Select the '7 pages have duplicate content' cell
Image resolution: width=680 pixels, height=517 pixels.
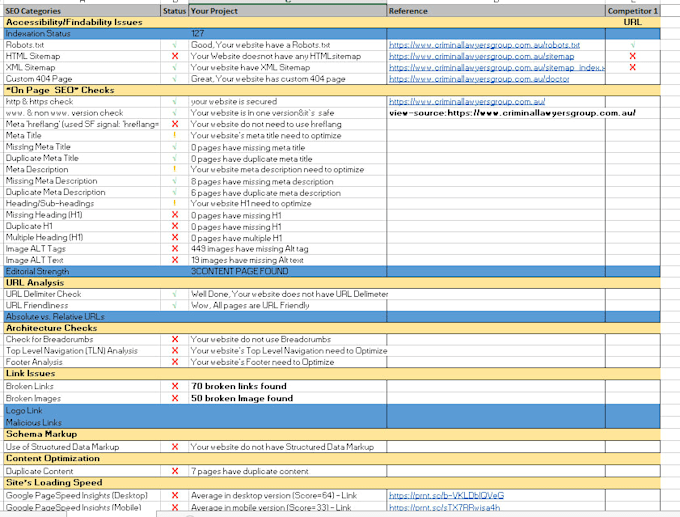[x=288, y=471]
